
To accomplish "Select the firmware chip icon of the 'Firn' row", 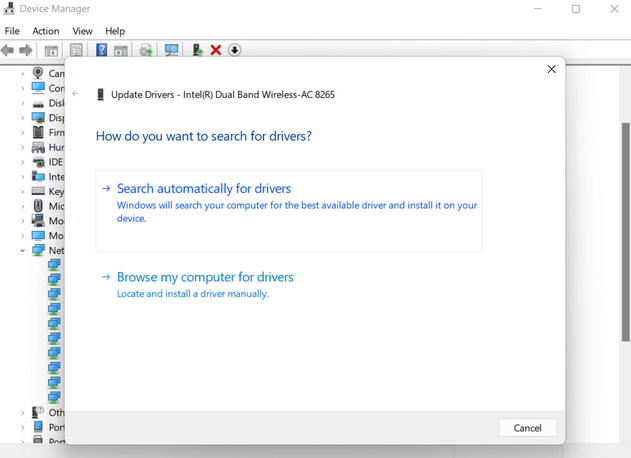I will click(x=38, y=132).
